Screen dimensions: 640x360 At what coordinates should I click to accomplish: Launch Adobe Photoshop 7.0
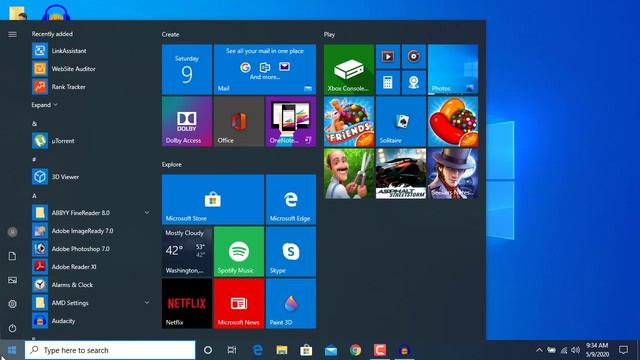91,249
